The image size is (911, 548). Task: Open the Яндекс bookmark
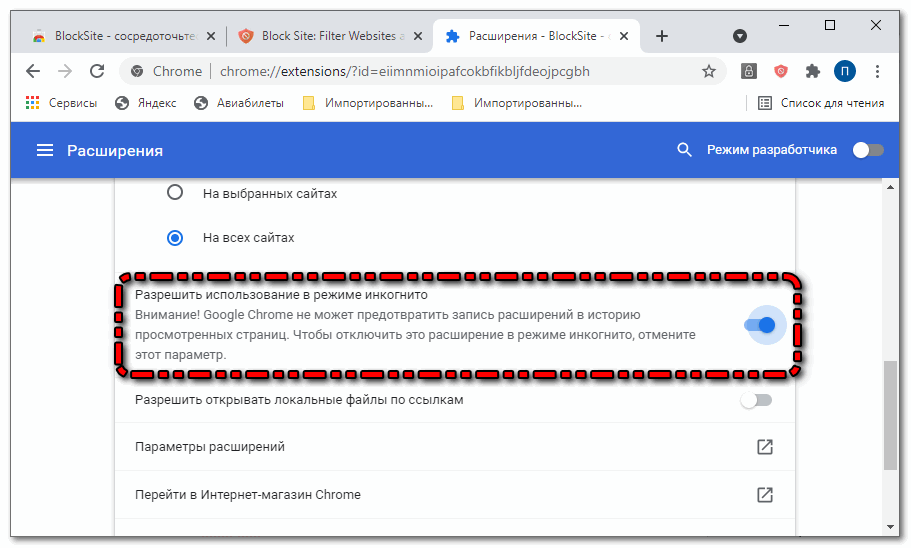146,103
